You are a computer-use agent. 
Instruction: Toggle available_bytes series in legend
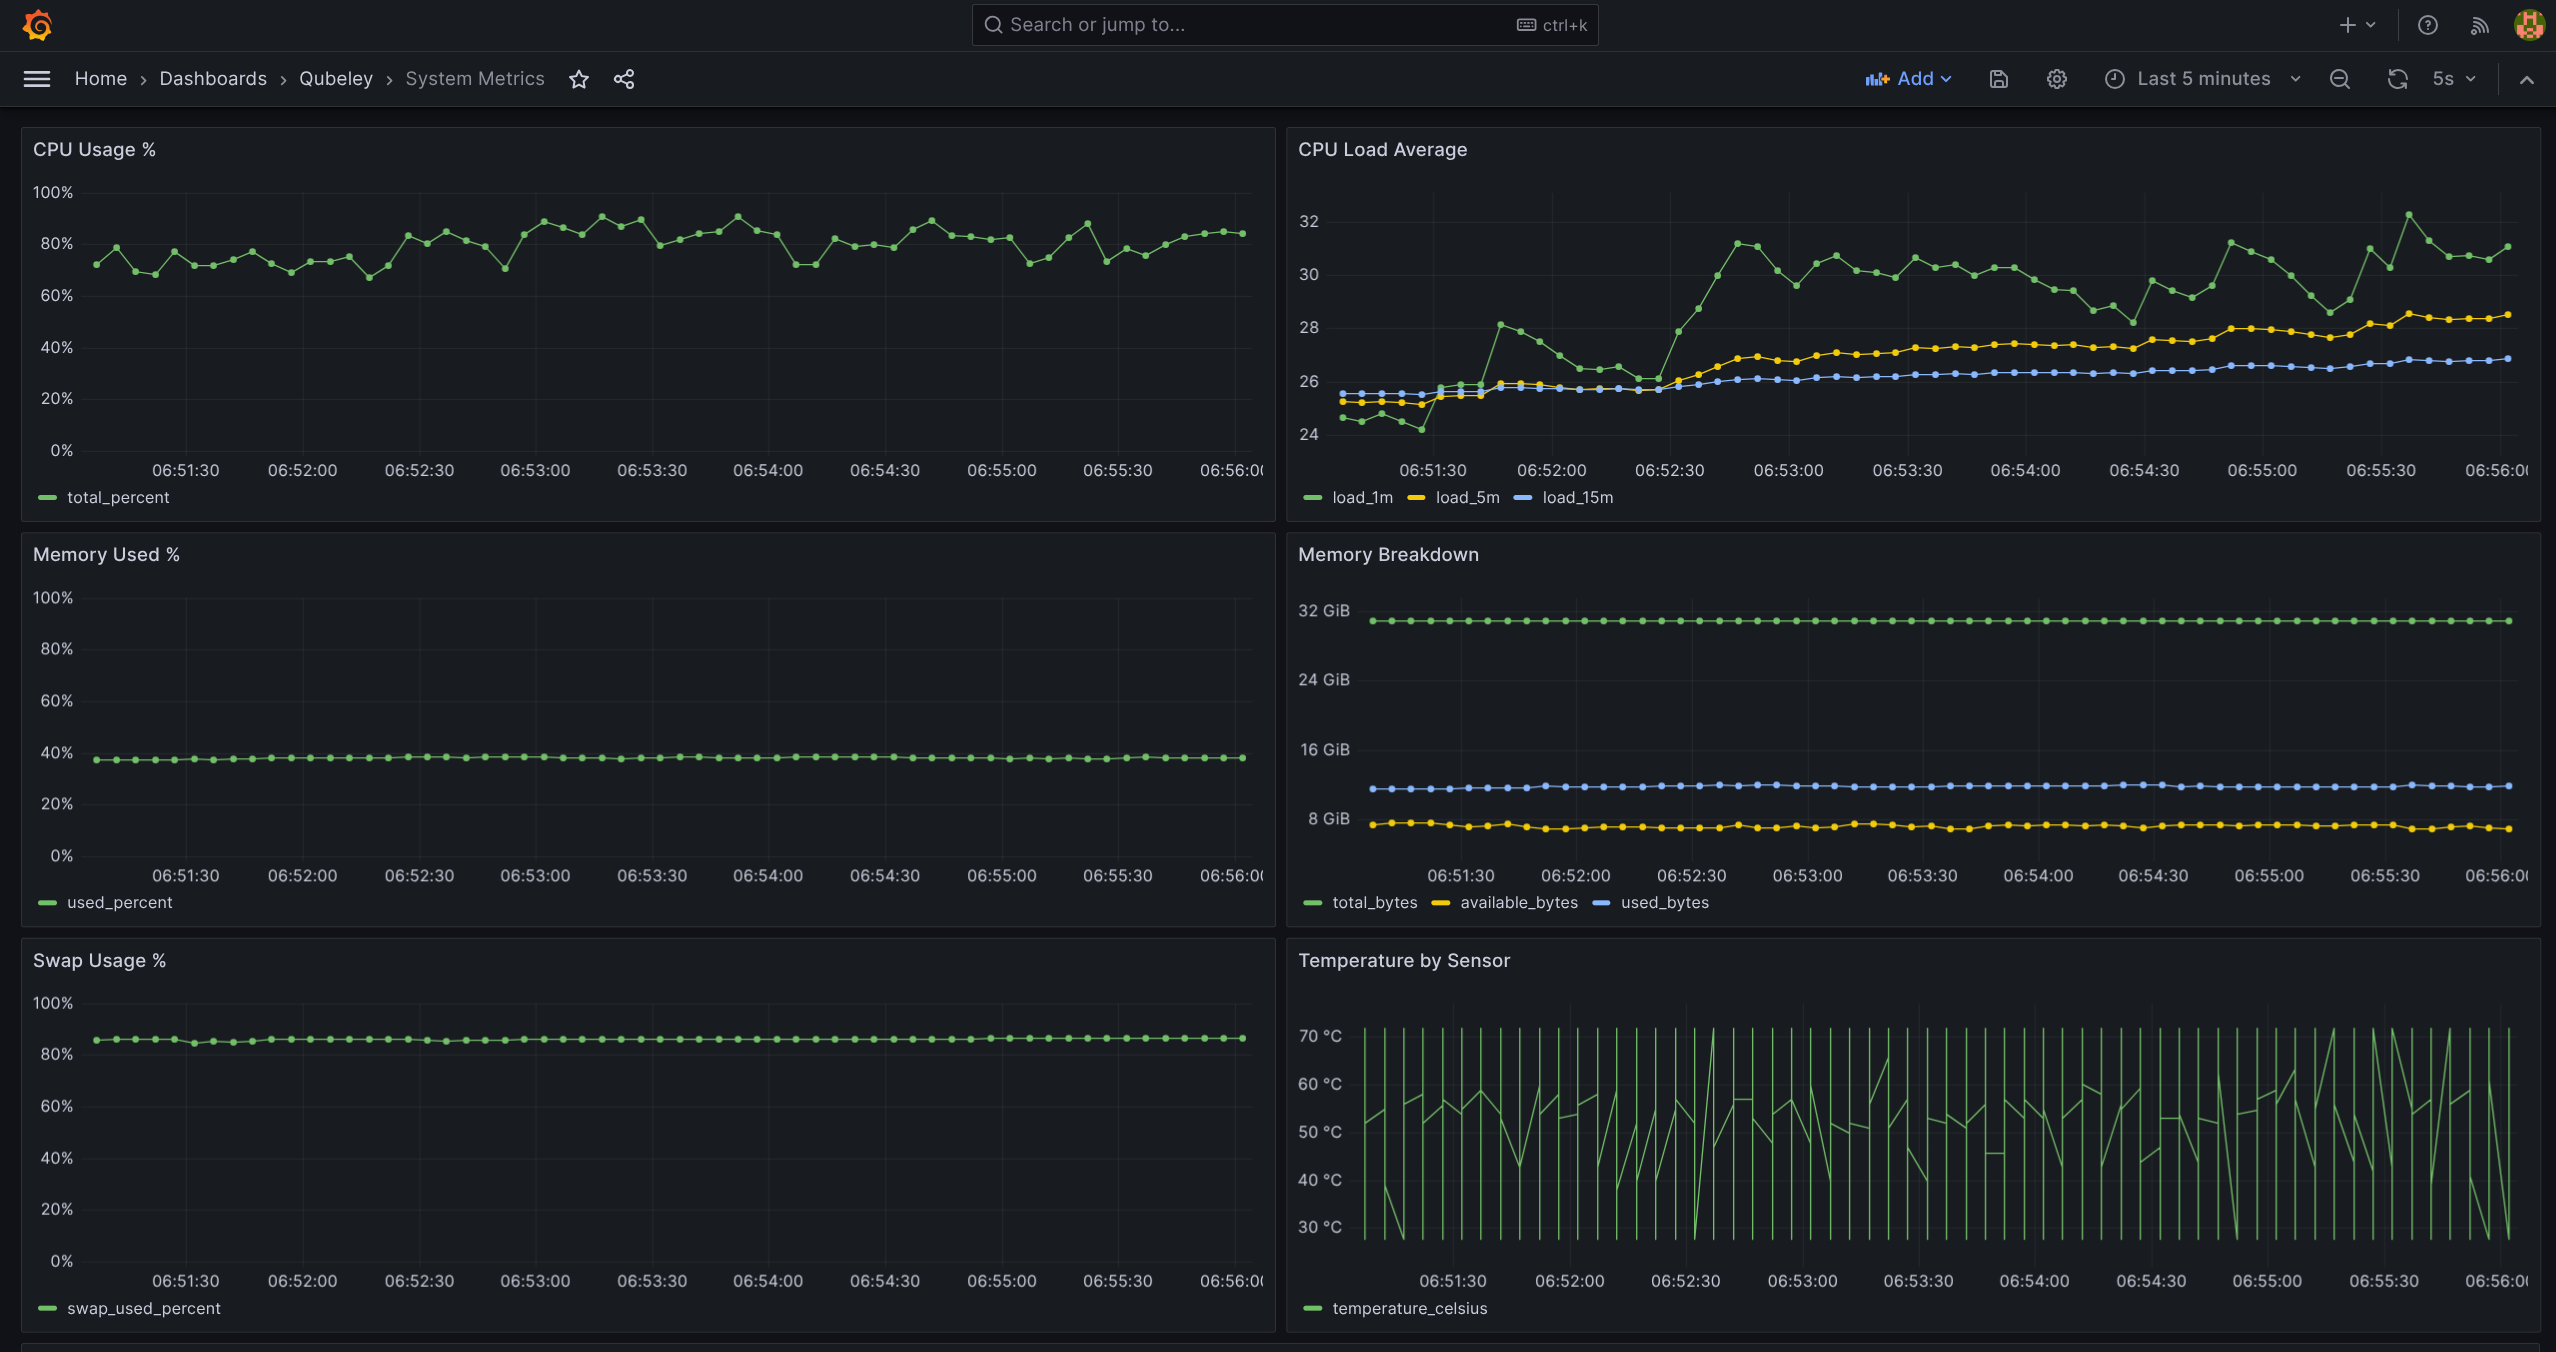coord(1518,902)
